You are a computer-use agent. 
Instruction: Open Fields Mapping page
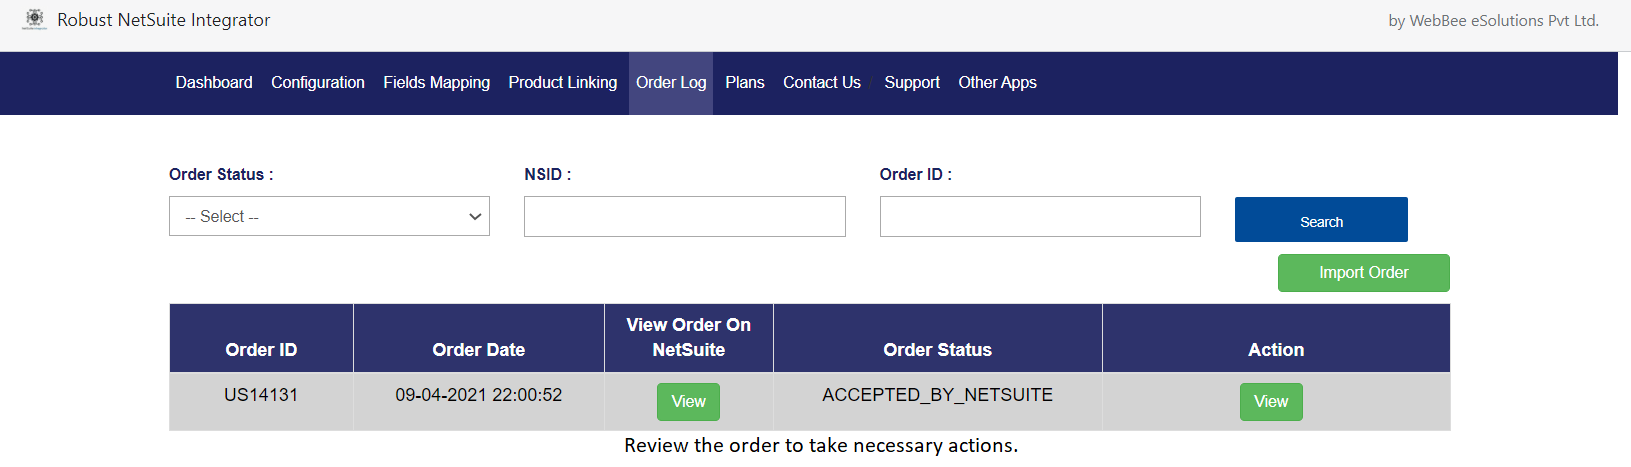(437, 83)
